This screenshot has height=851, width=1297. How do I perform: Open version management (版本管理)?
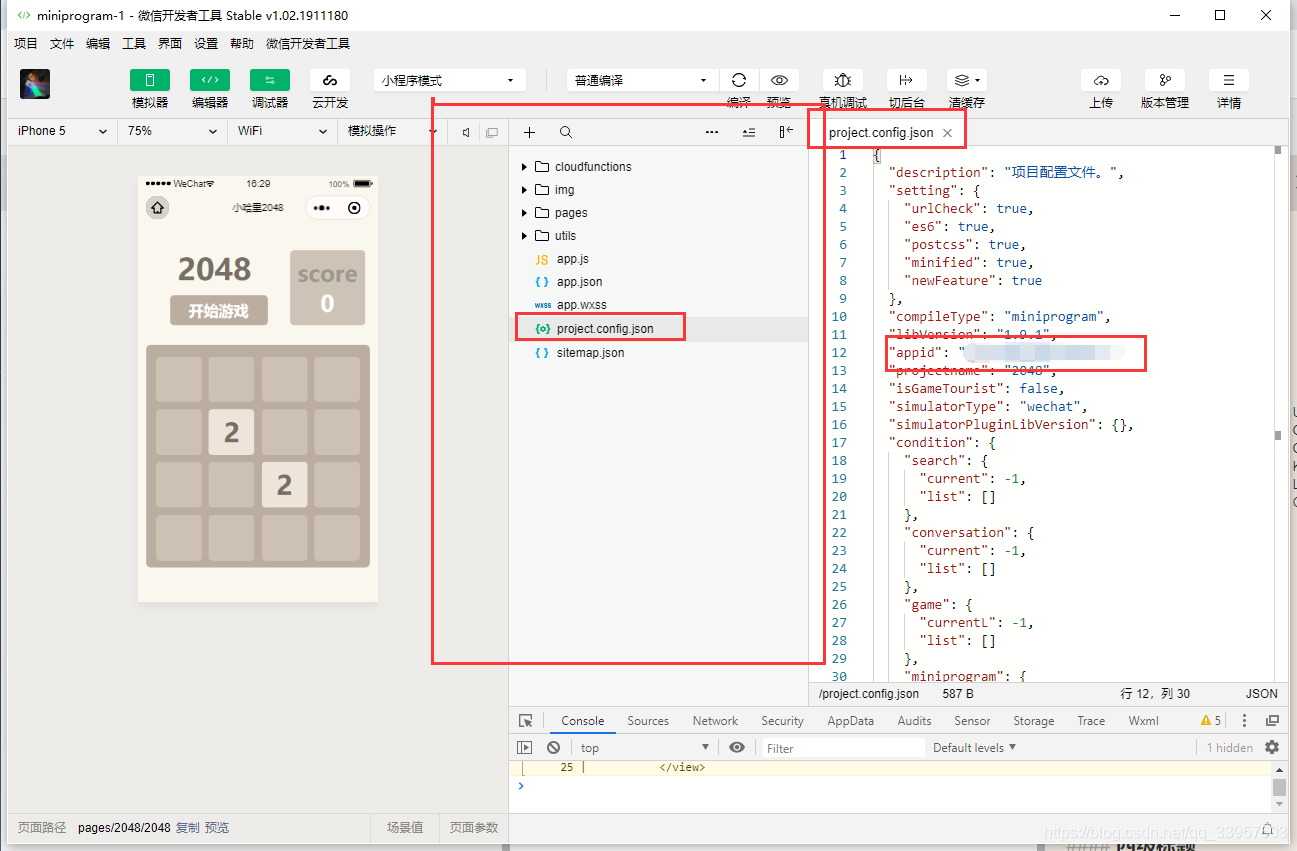coord(1165,80)
